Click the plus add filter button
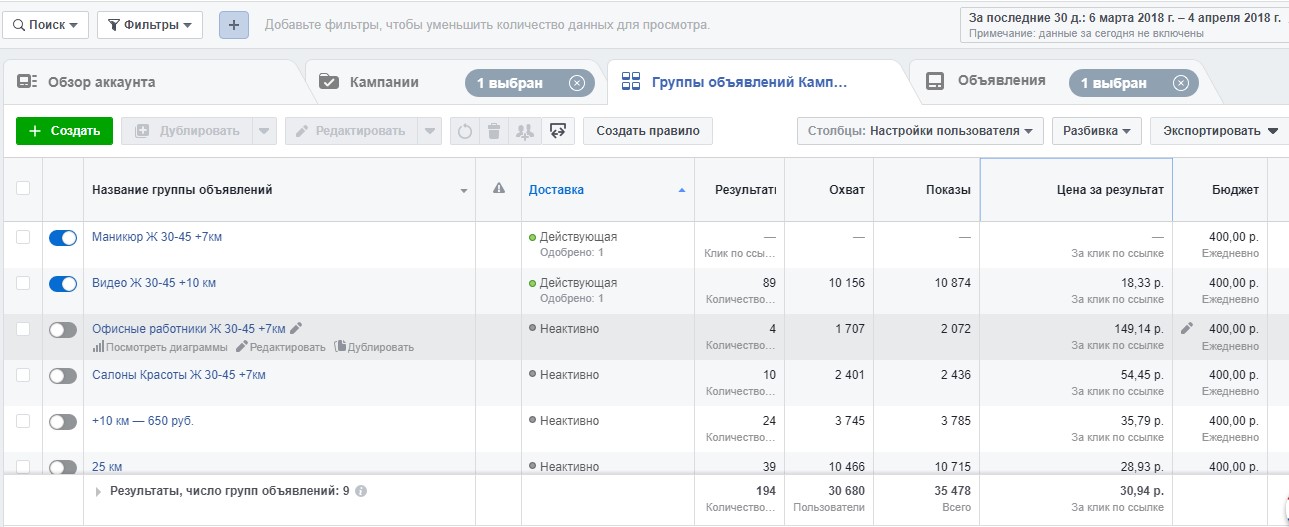This screenshot has width=1289, height=527. 234,25
